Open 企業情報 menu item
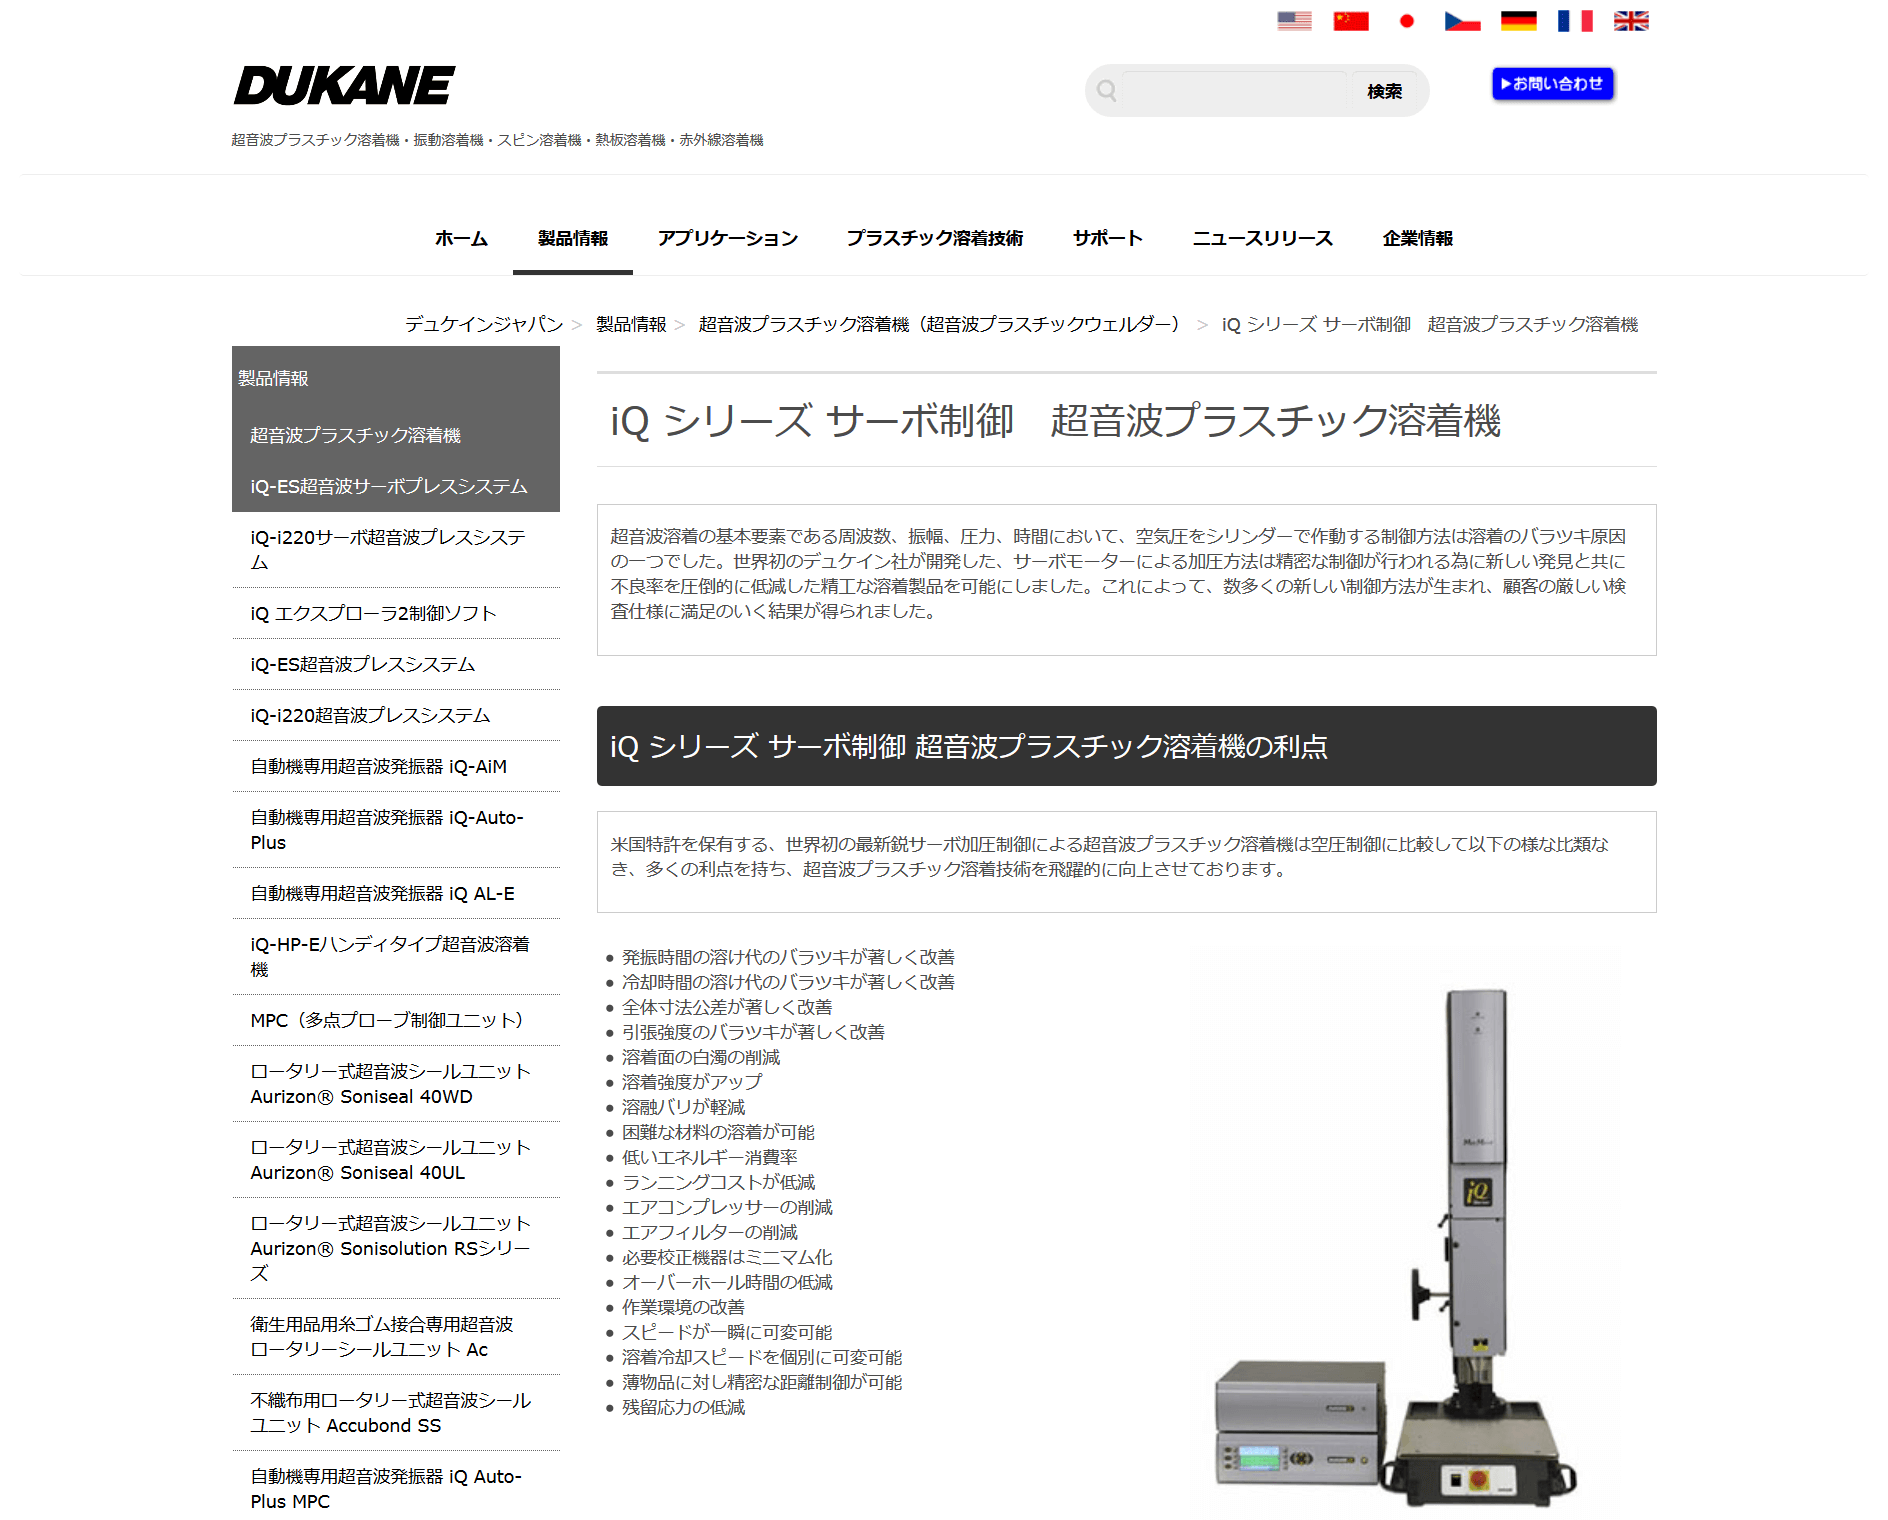 tap(1417, 238)
